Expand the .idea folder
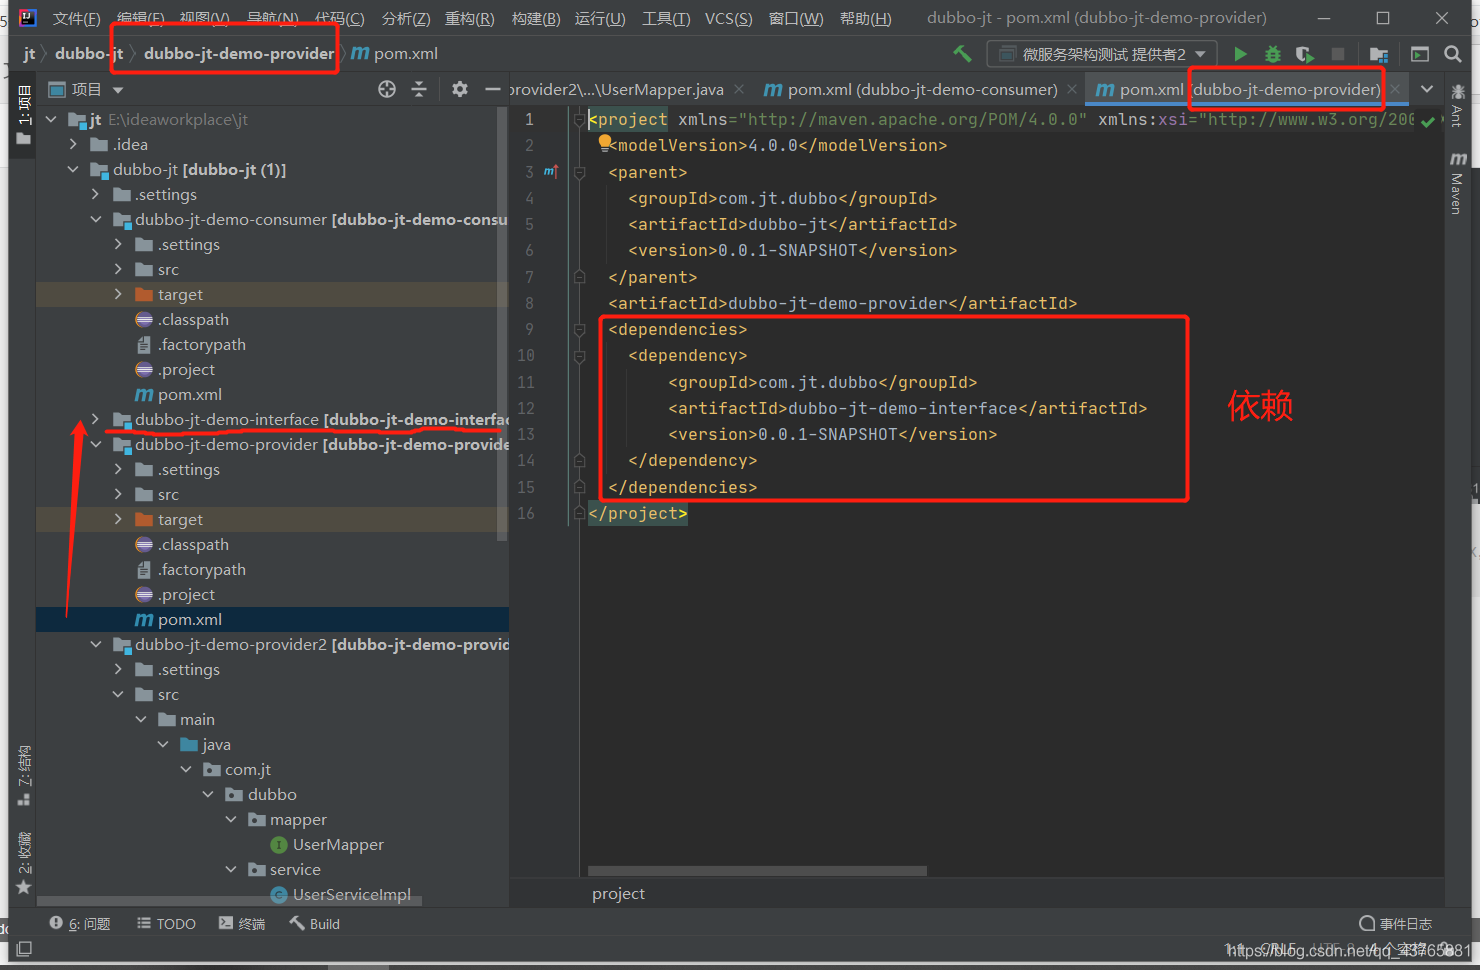 [x=73, y=144]
